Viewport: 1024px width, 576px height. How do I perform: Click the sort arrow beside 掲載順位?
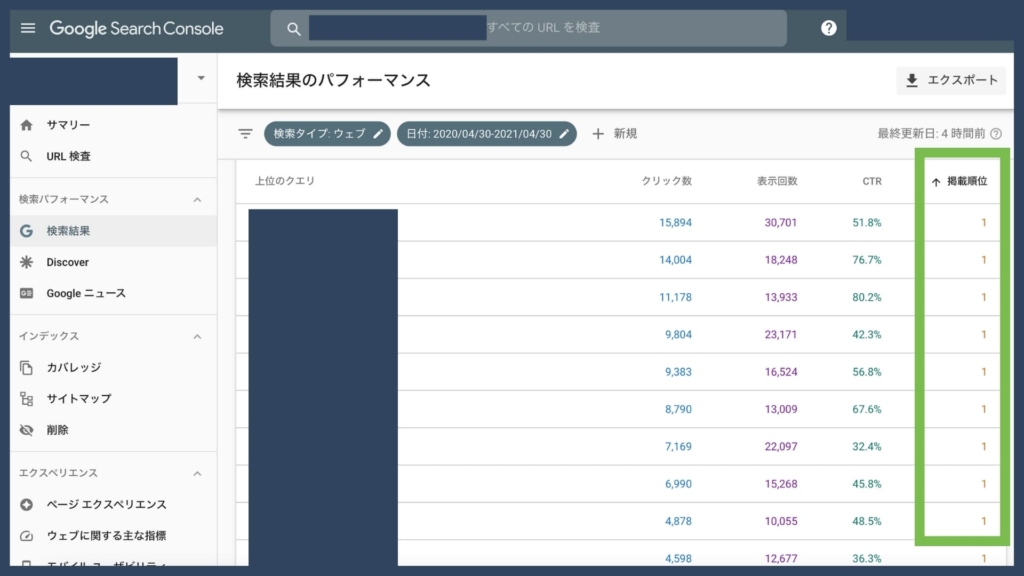tap(936, 182)
